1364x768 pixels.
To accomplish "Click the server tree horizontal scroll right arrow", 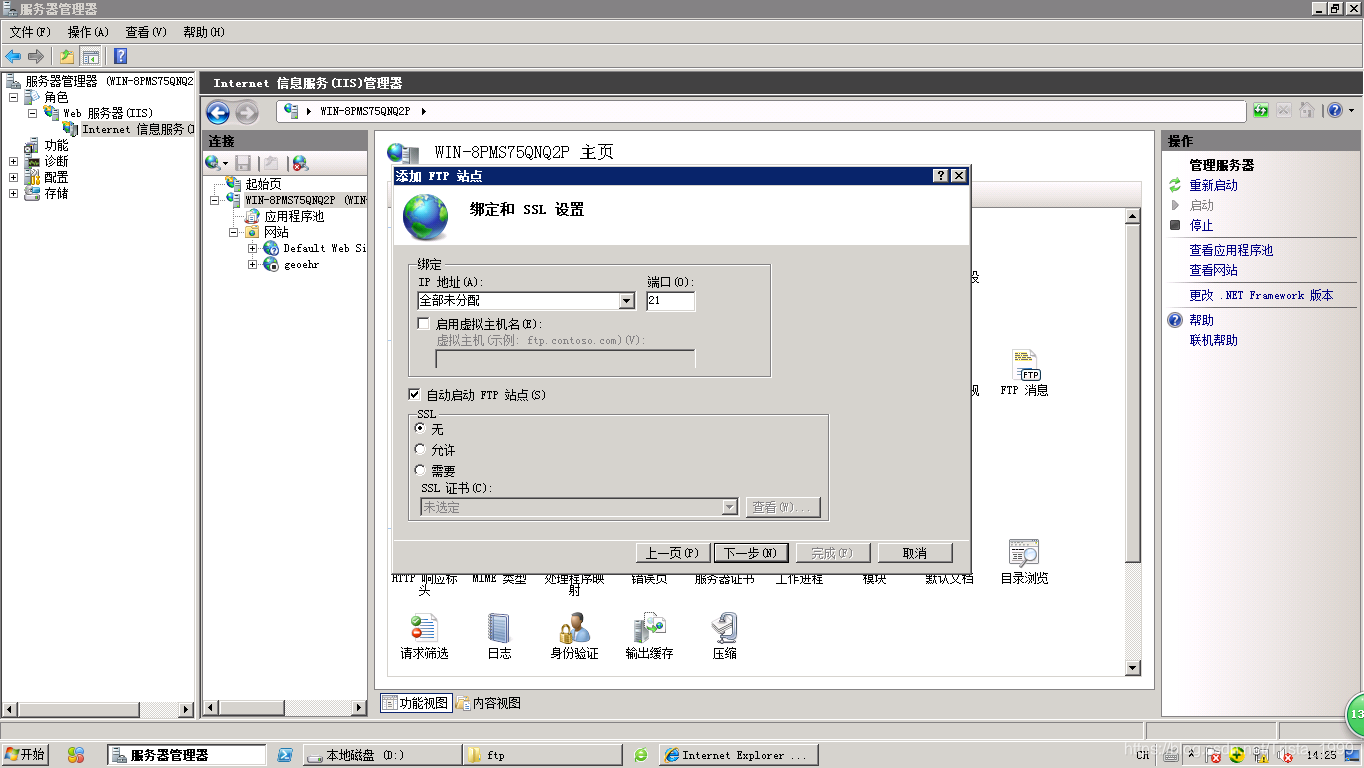I will [x=186, y=709].
